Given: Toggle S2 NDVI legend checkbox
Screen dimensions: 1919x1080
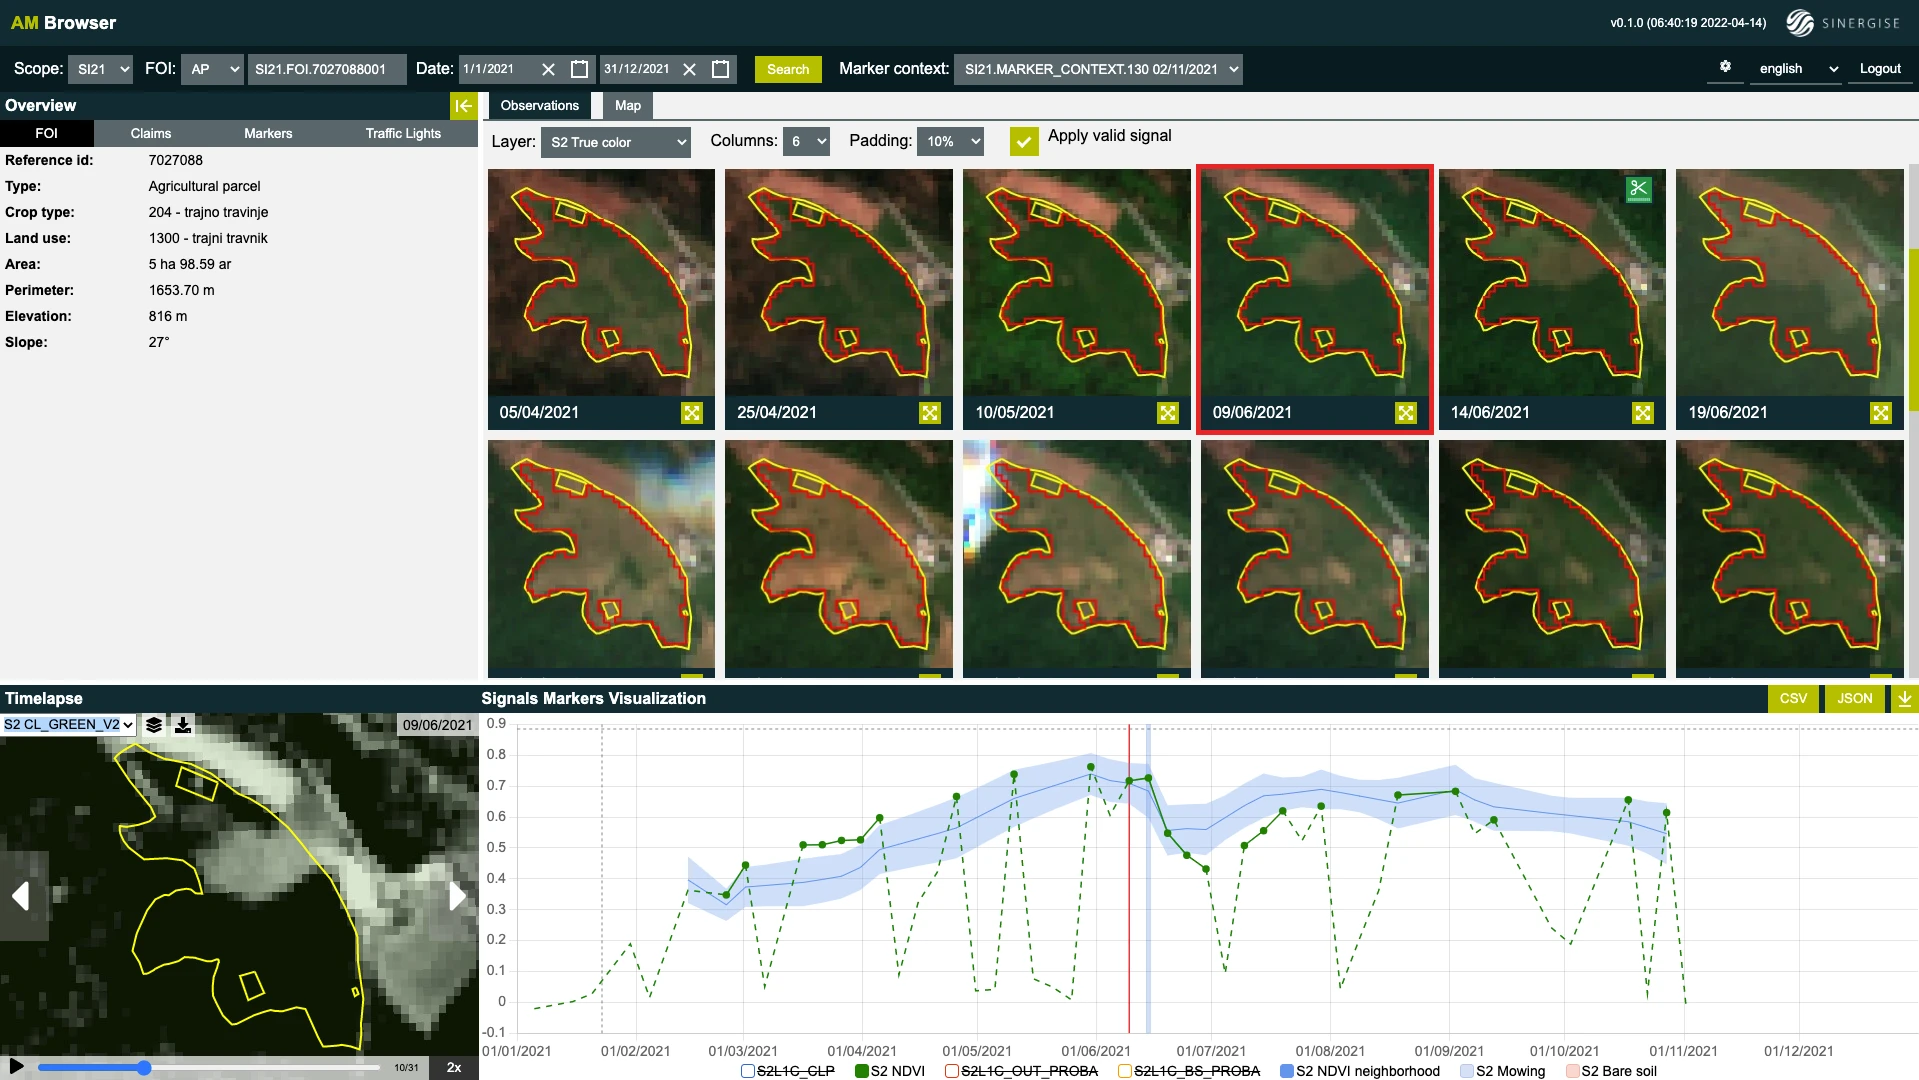Looking at the screenshot, I should [x=862, y=1071].
